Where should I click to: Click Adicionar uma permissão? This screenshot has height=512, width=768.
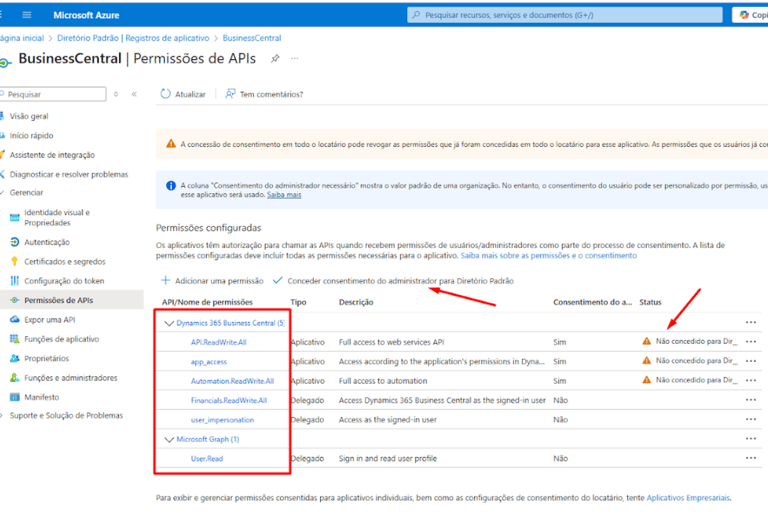212,281
